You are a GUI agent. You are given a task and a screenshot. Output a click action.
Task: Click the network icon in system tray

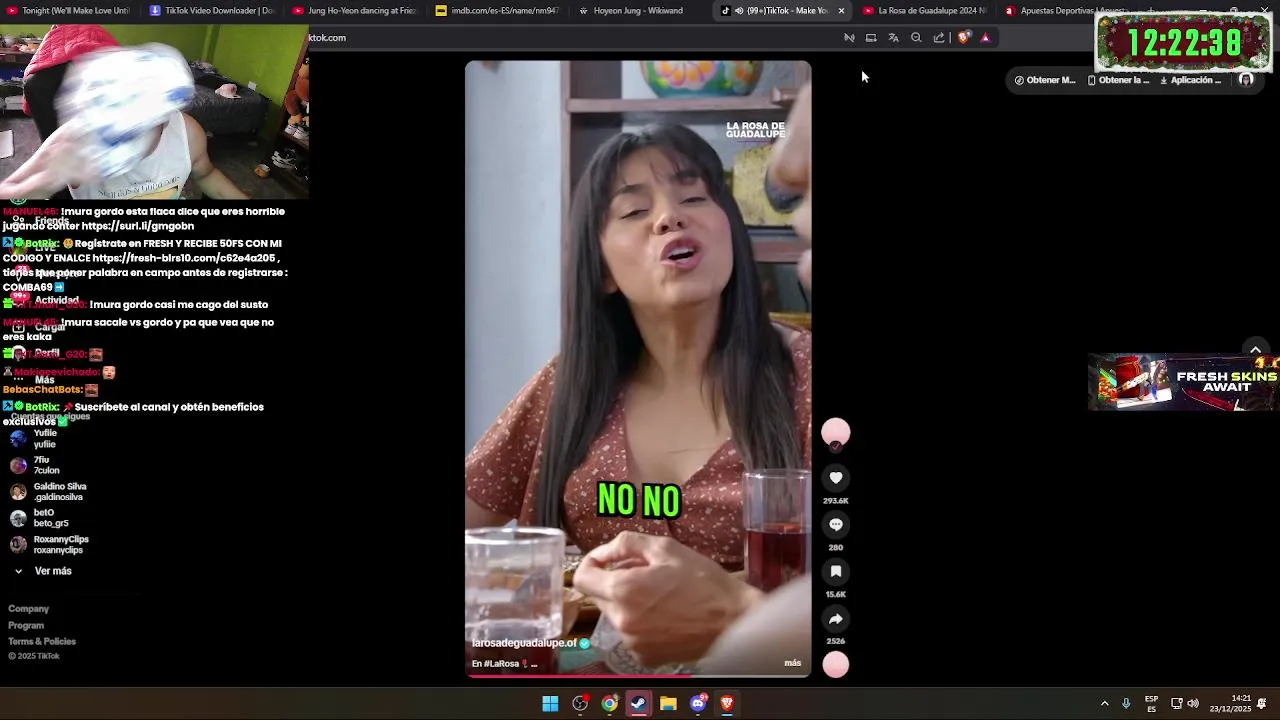(1177, 704)
